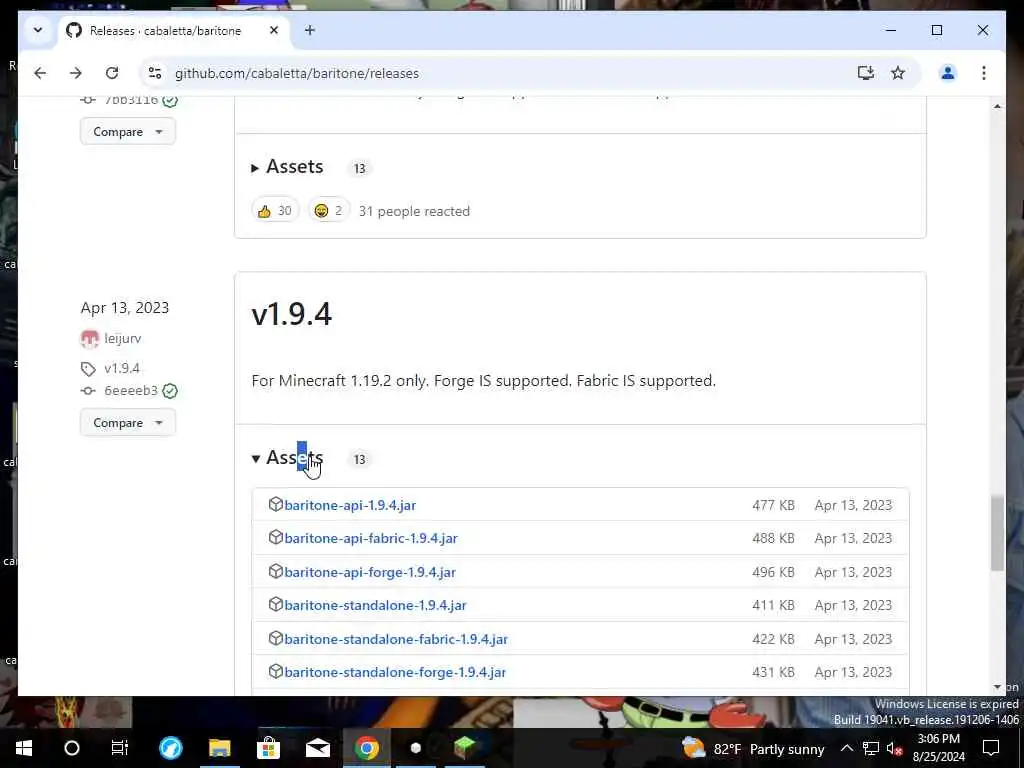Open Chrome three-dot menu

coord(984,73)
